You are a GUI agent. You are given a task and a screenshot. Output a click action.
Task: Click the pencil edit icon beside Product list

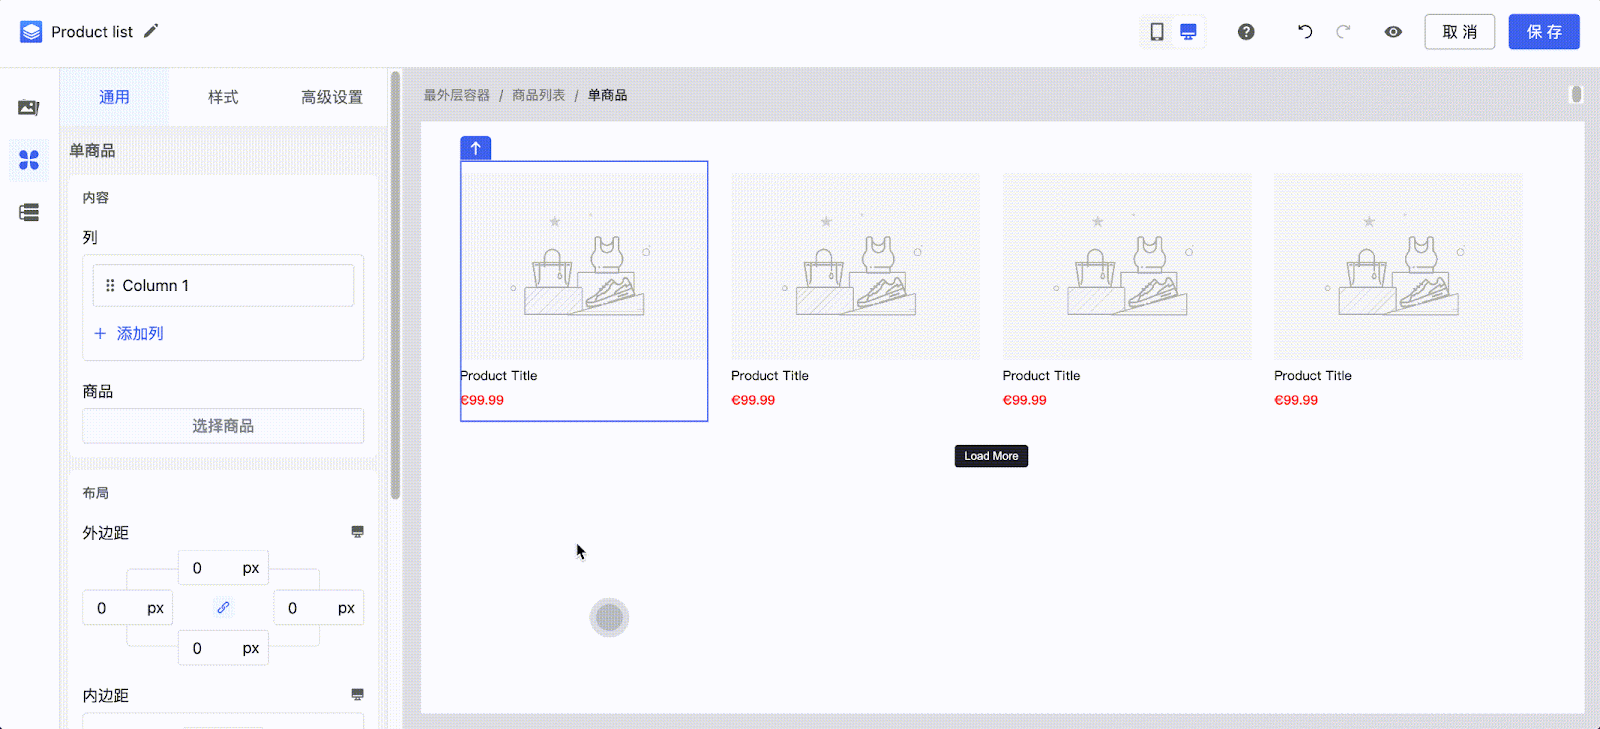pyautogui.click(x=151, y=31)
